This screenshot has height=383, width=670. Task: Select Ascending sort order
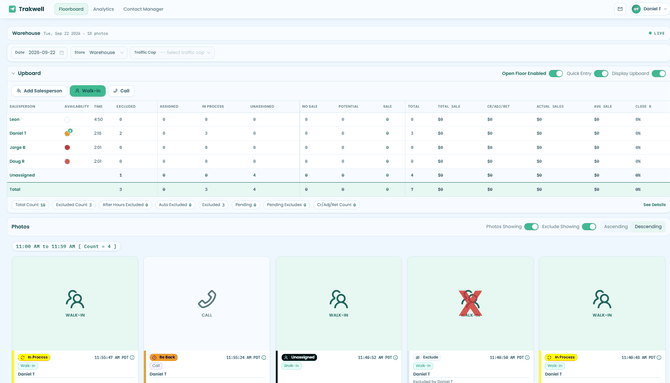[616, 227]
